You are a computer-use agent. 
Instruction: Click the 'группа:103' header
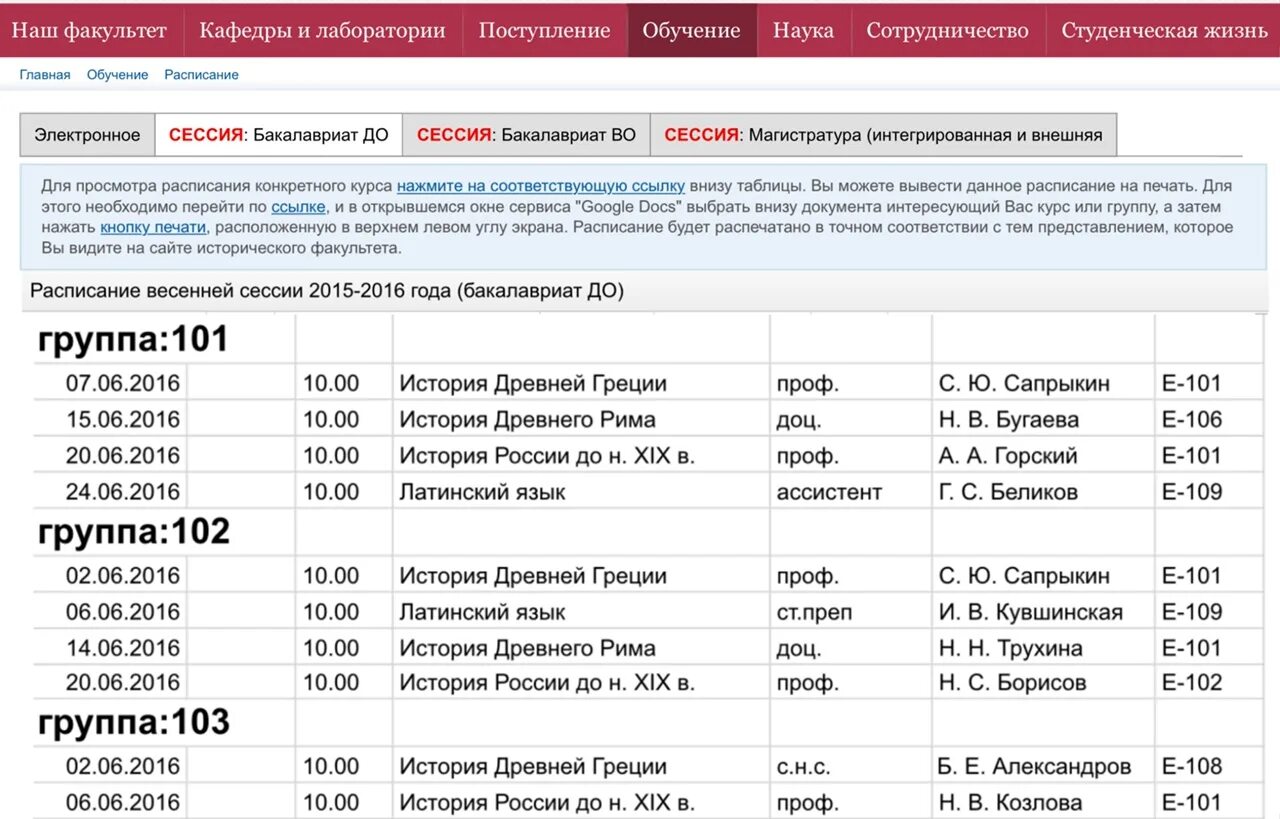tap(133, 722)
